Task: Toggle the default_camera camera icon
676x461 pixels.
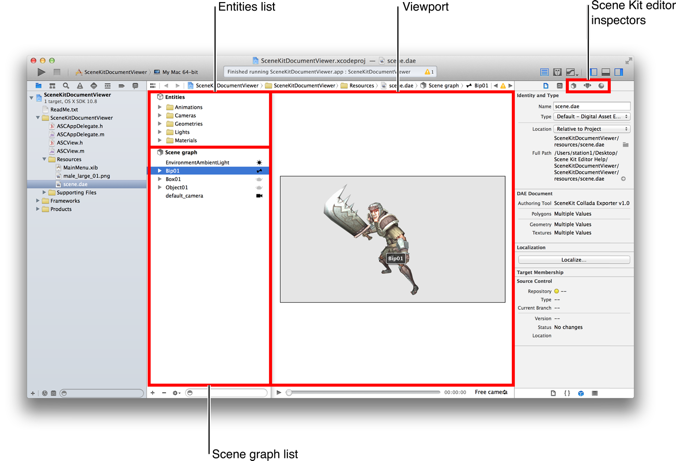Action: (x=259, y=196)
